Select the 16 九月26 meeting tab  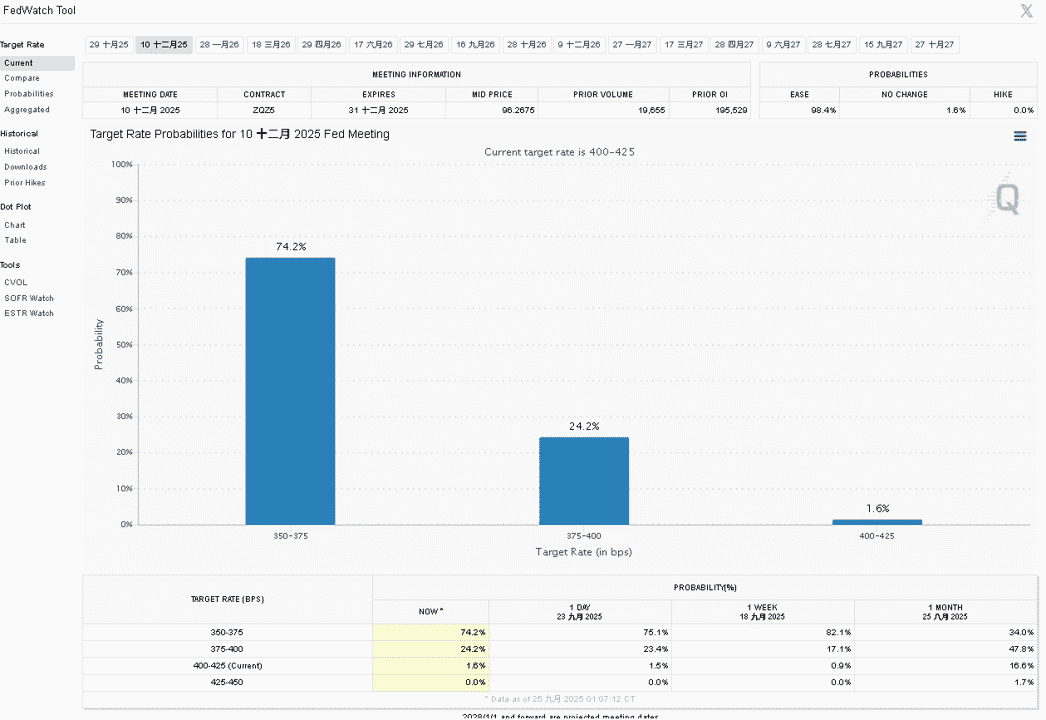(476, 45)
